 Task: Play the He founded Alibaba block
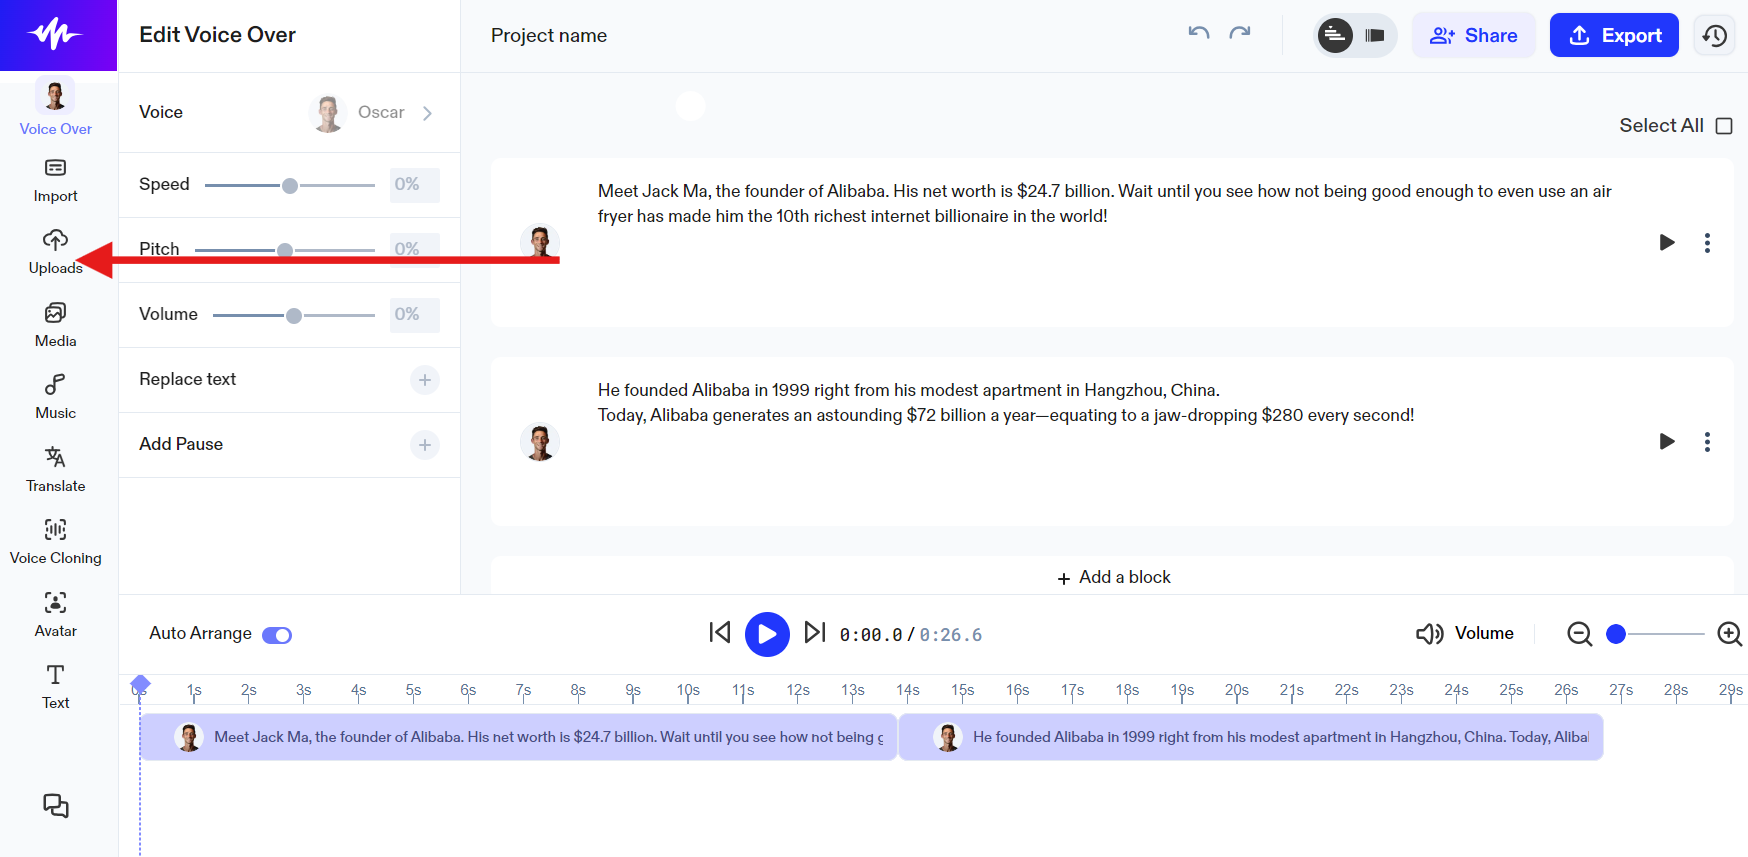(x=1667, y=441)
